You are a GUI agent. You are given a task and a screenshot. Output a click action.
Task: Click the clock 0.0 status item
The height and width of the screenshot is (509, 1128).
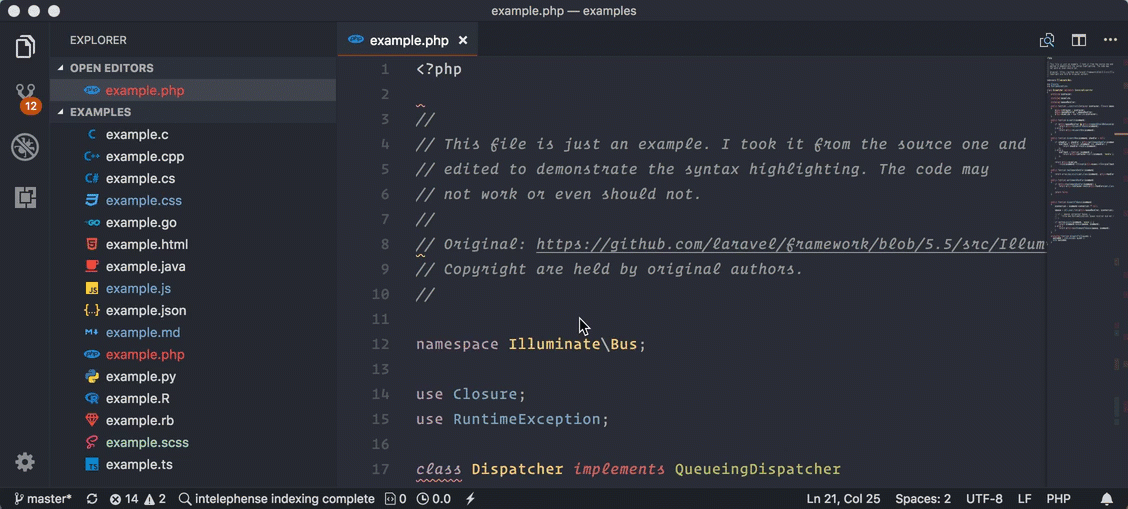pyautogui.click(x=434, y=499)
